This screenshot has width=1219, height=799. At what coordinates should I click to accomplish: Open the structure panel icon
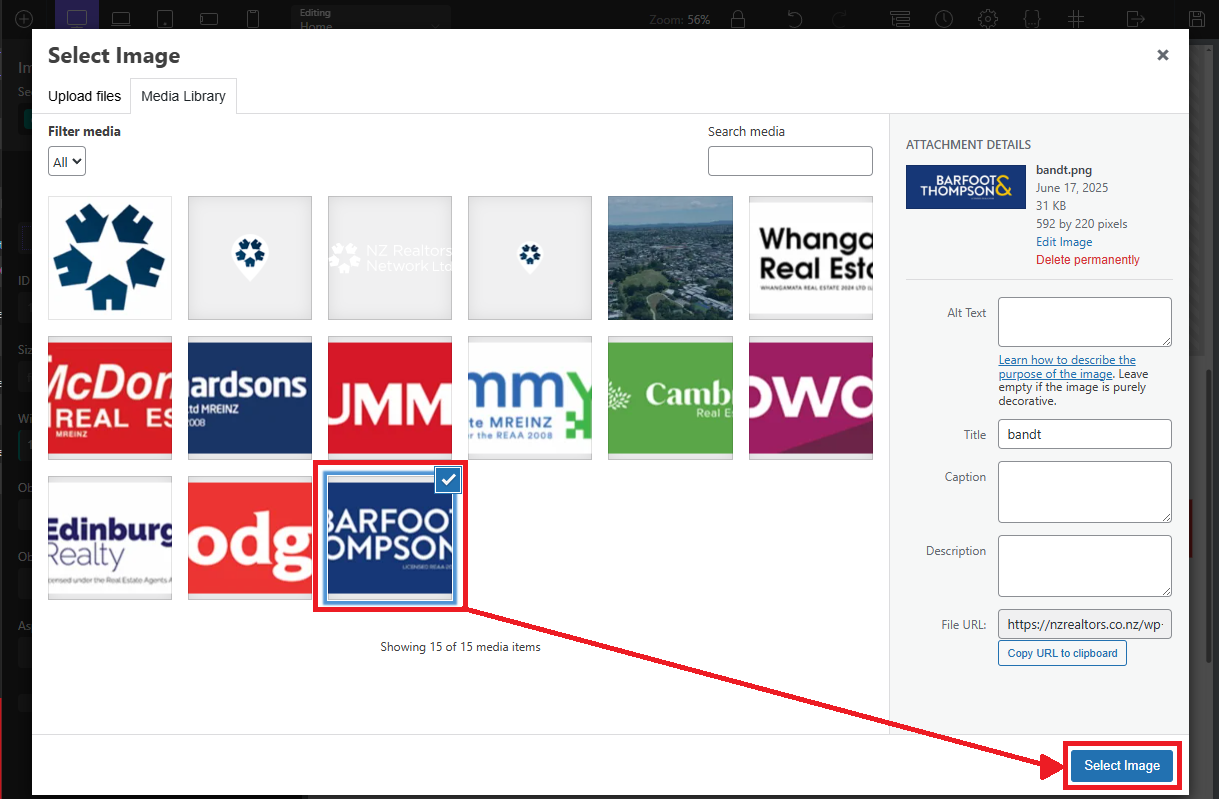(x=900, y=19)
